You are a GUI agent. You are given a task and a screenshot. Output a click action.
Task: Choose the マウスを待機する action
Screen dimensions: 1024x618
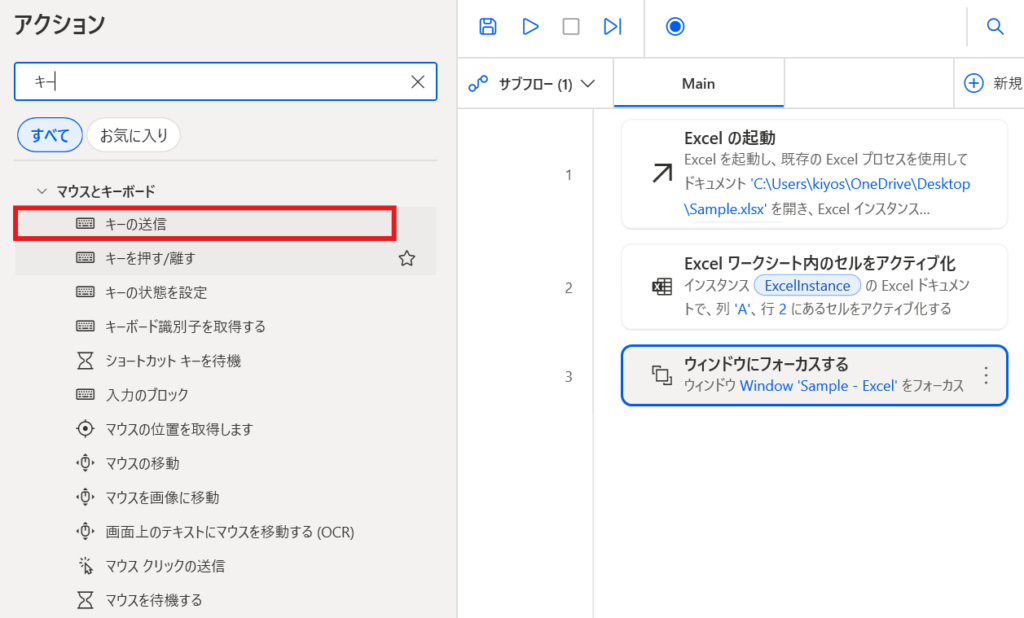click(x=225, y=600)
